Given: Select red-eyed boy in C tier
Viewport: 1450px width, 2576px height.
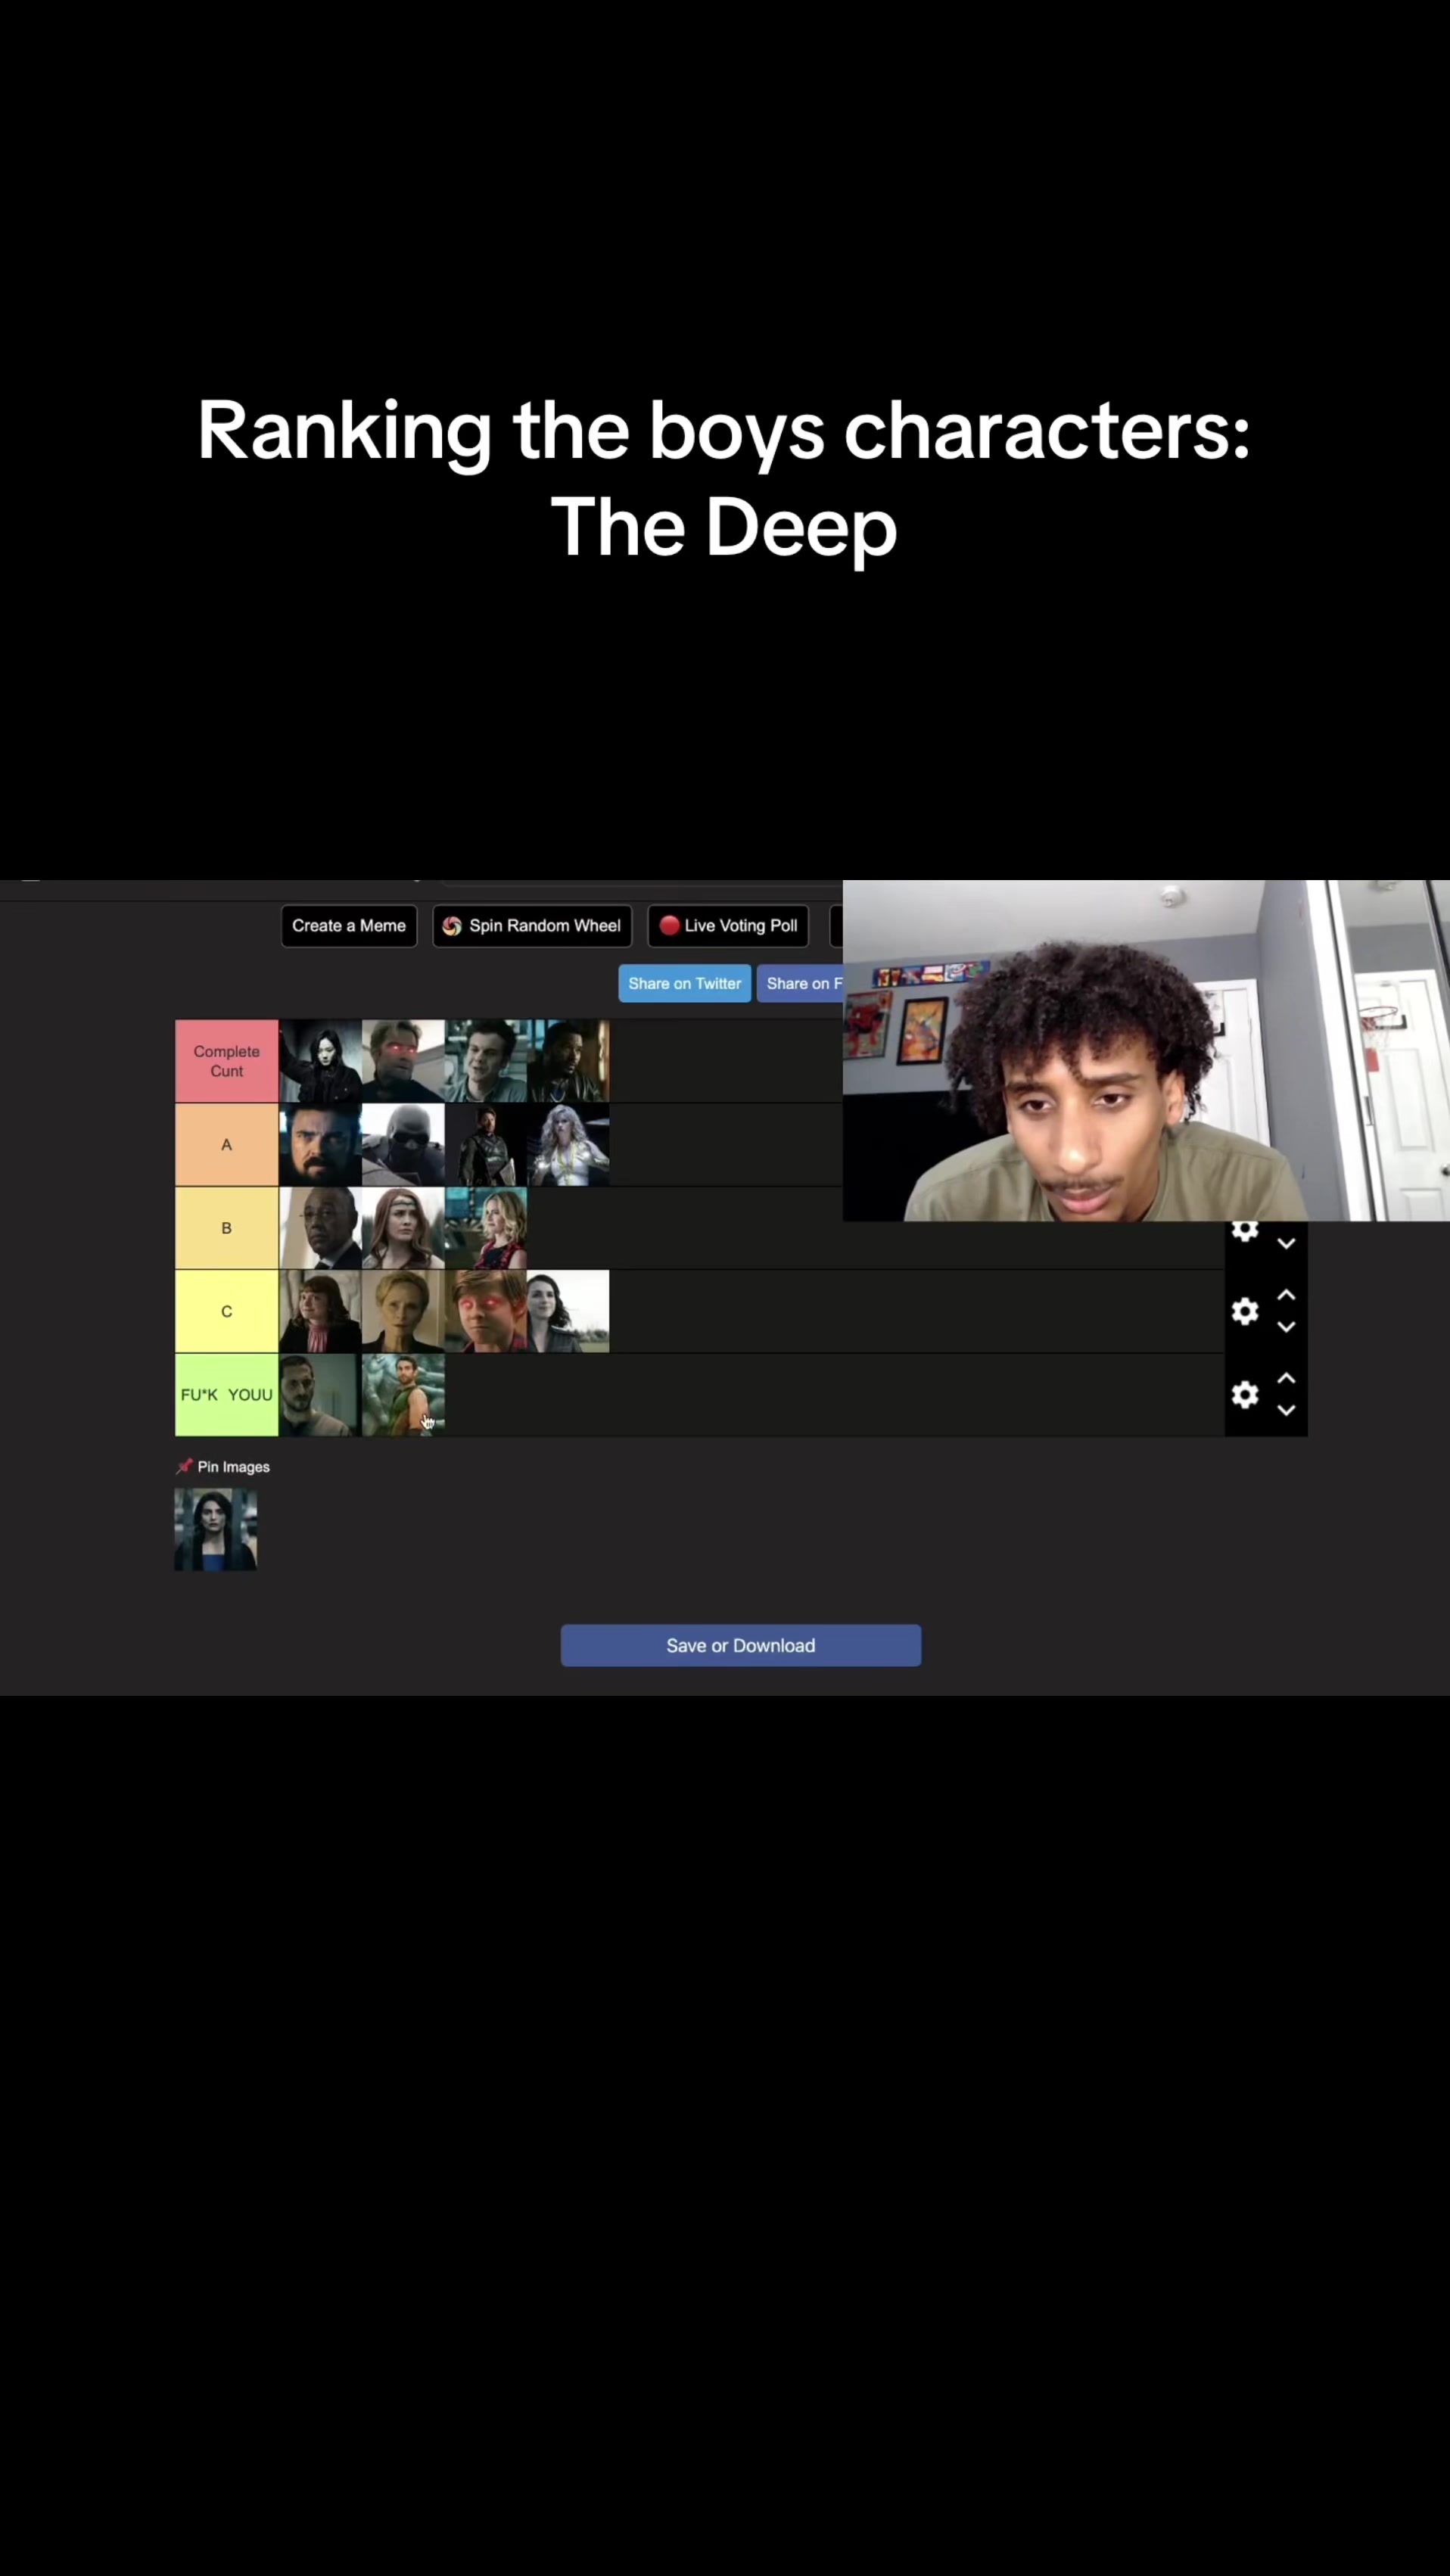Looking at the screenshot, I should click(x=486, y=1311).
